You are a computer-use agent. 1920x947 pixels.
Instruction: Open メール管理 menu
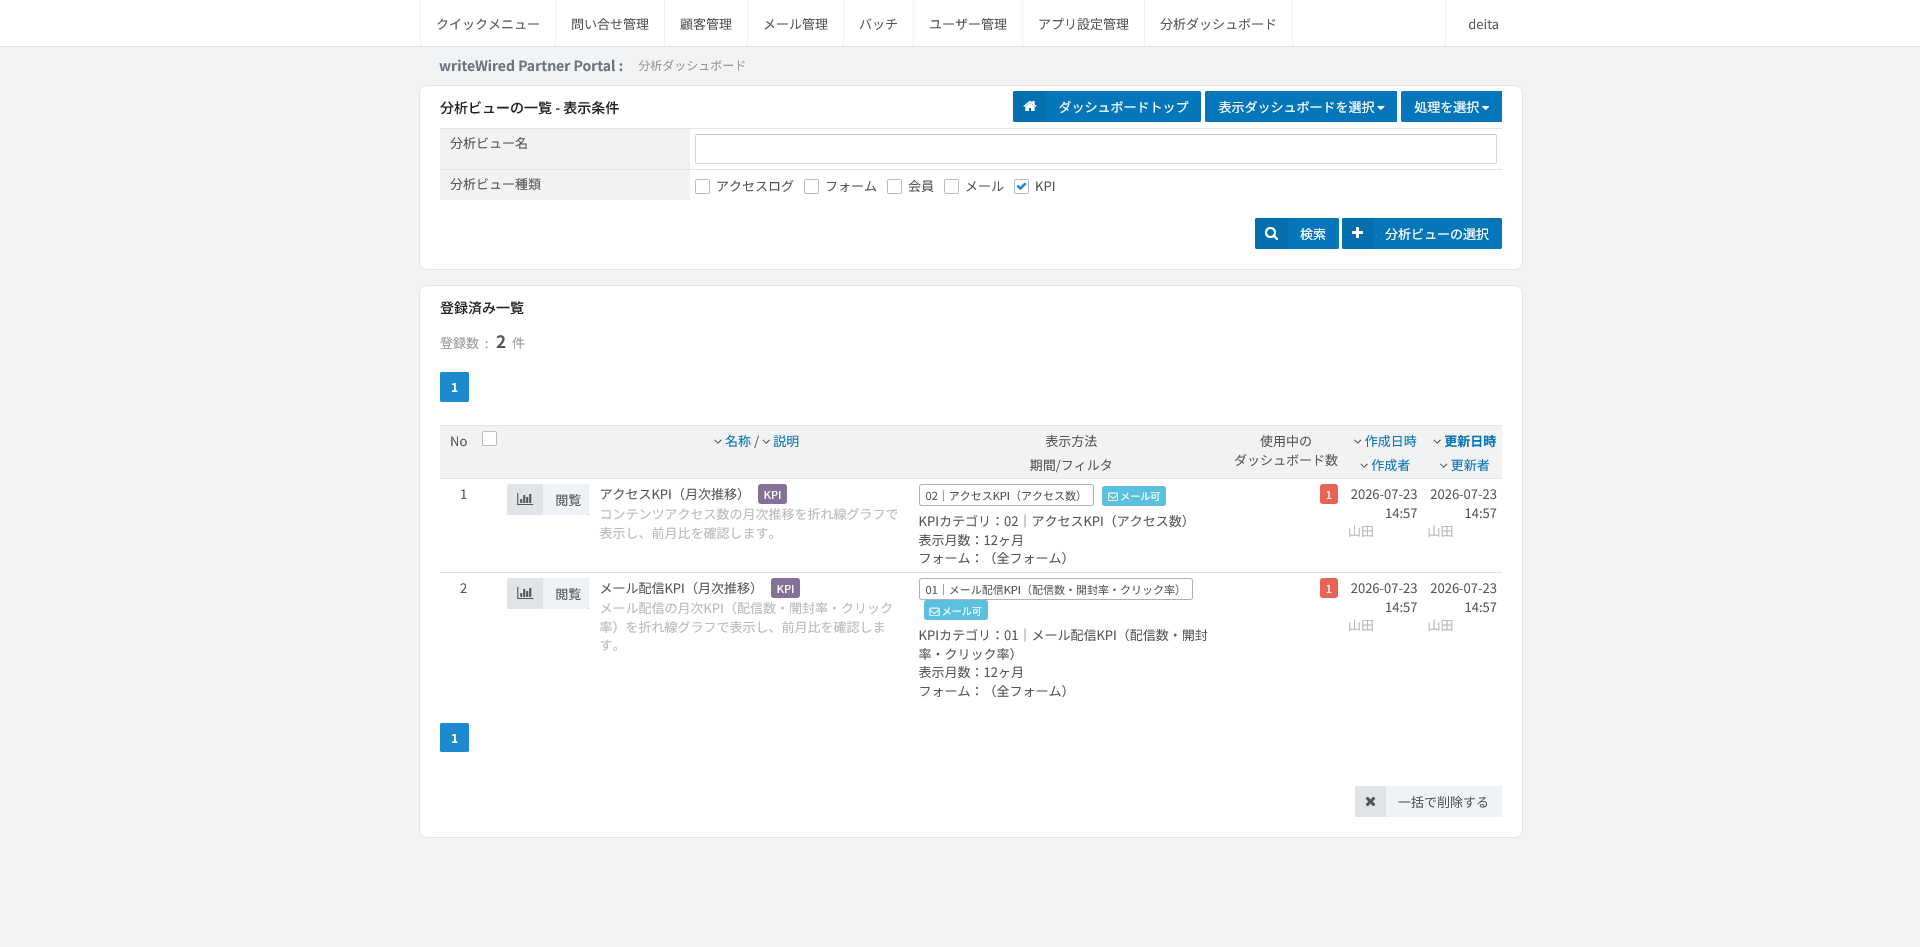tap(796, 24)
